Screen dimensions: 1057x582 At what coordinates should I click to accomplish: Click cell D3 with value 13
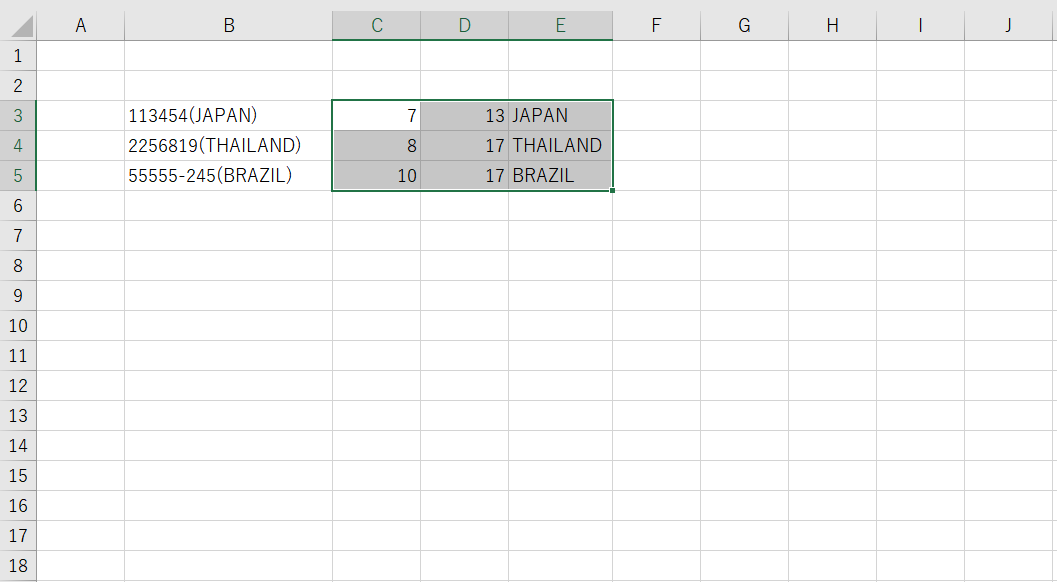click(x=464, y=115)
